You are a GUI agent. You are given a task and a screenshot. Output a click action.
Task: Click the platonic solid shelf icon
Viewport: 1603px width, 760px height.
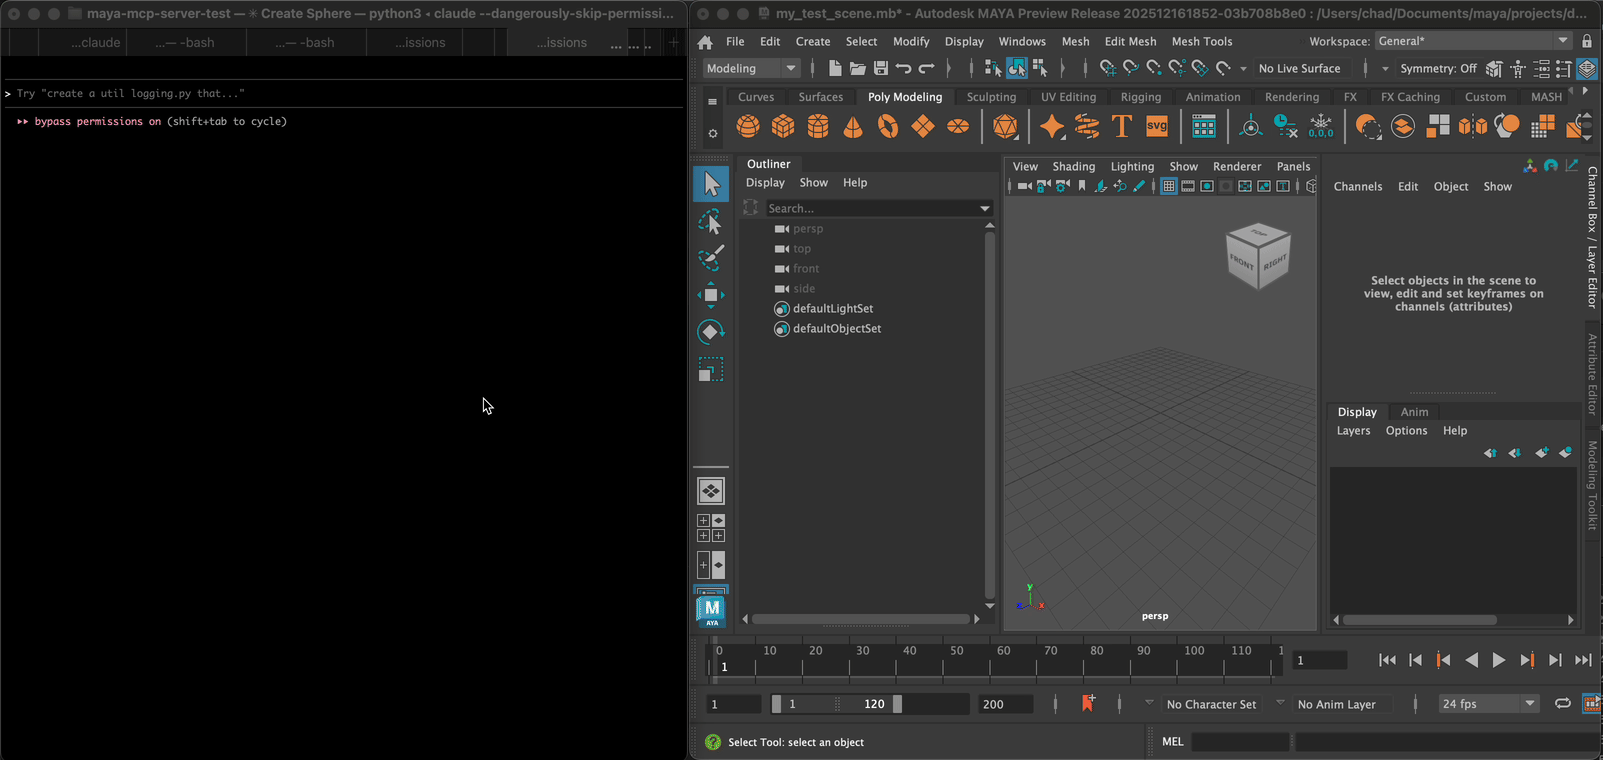pos(1006,127)
